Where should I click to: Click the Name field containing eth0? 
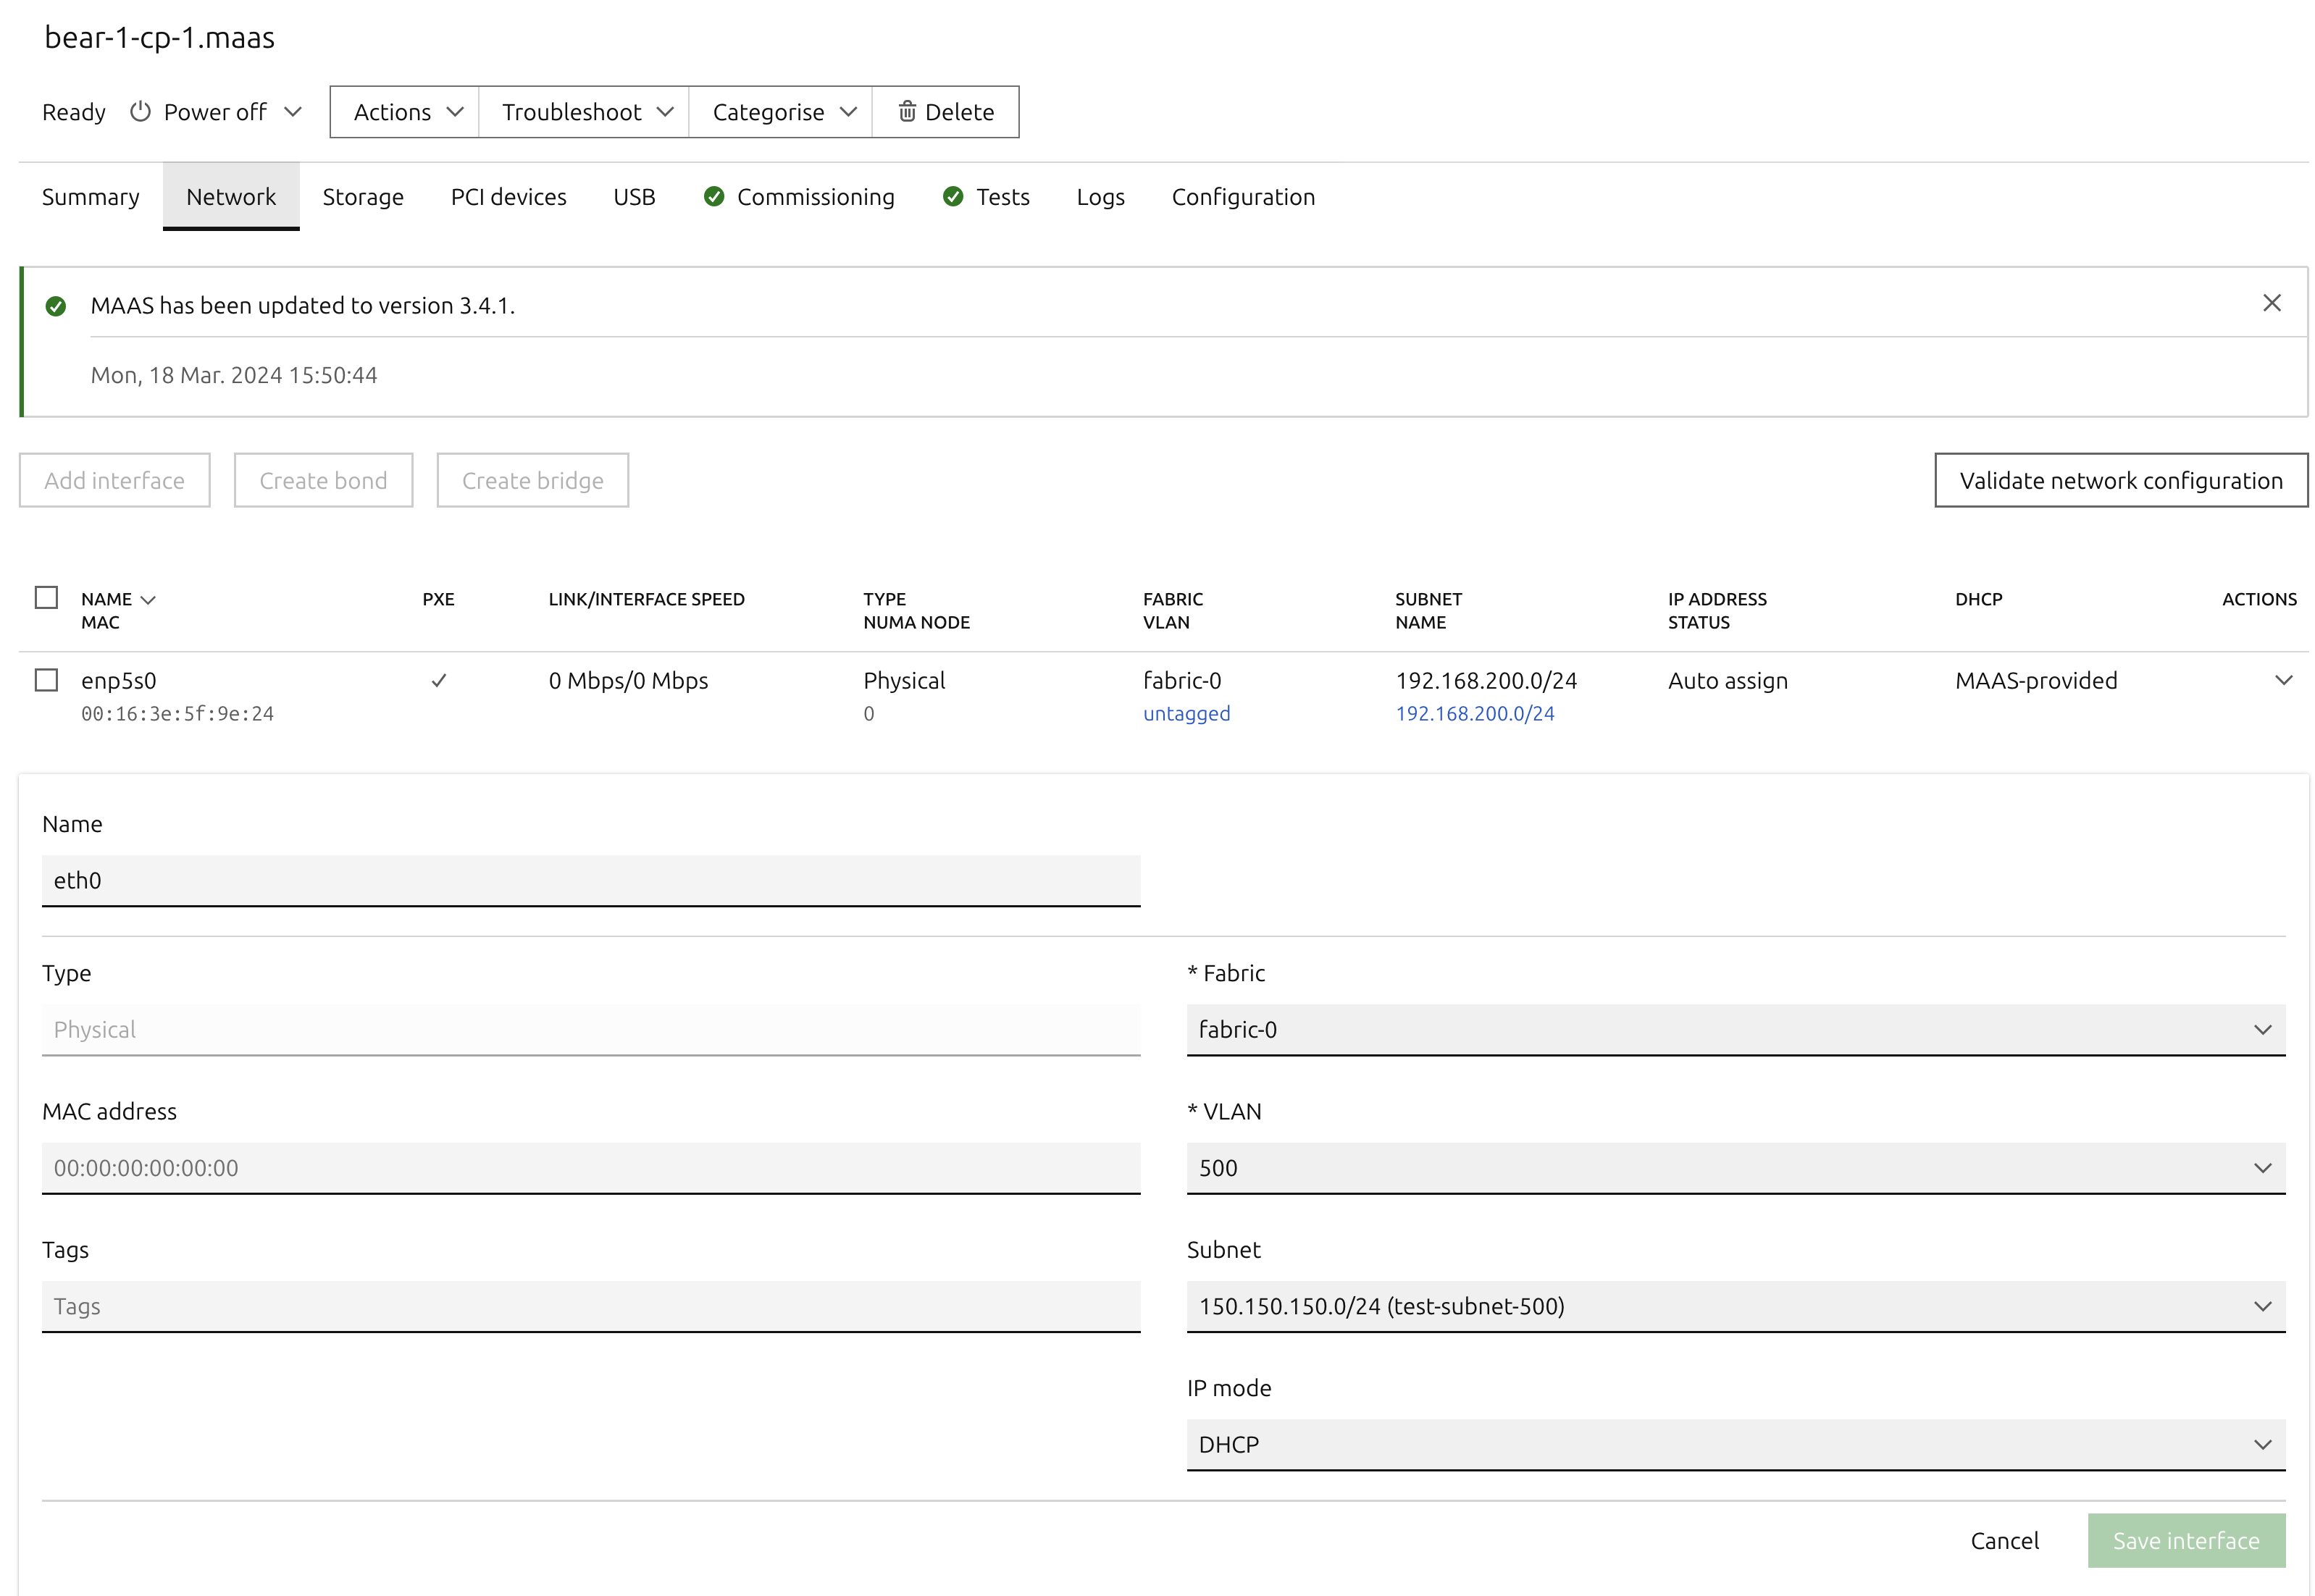point(590,881)
